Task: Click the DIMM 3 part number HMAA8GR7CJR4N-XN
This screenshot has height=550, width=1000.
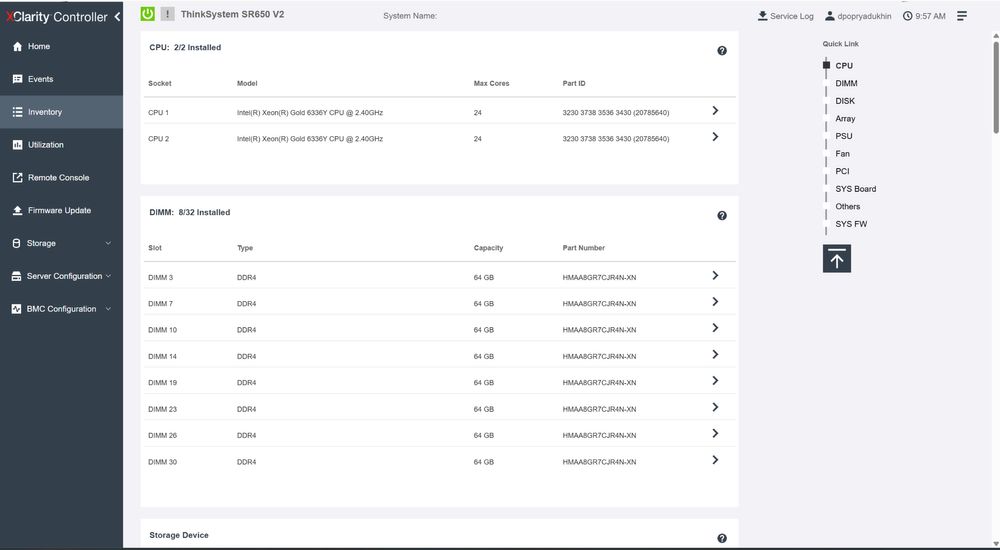Action: click(x=599, y=278)
